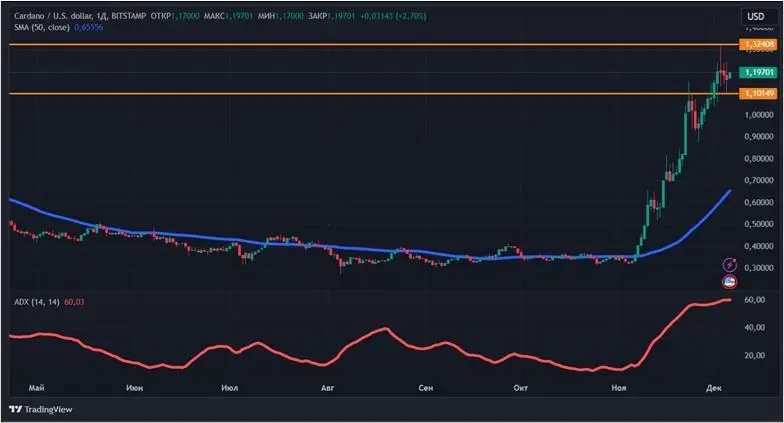The width and height of the screenshot is (784, 423).
Task: Click the Авг label on time axis
Action: 327,386
